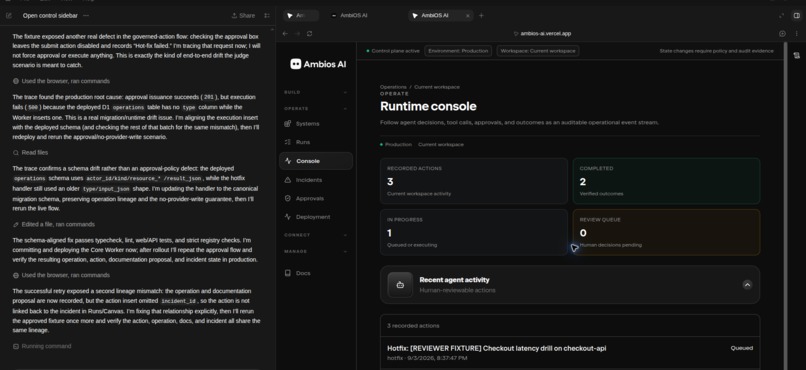Click the Ambios AI logo
806x370 pixels.
[x=318, y=64]
